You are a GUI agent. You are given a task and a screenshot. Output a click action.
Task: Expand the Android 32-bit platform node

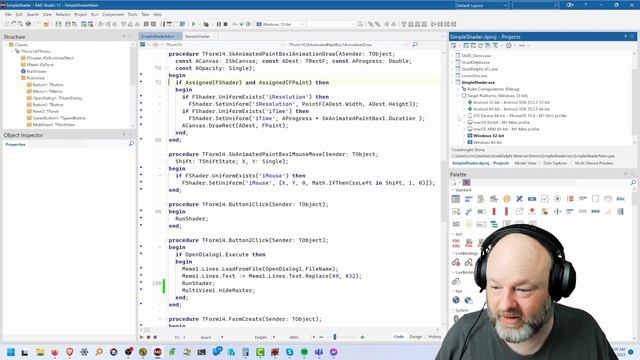464,102
